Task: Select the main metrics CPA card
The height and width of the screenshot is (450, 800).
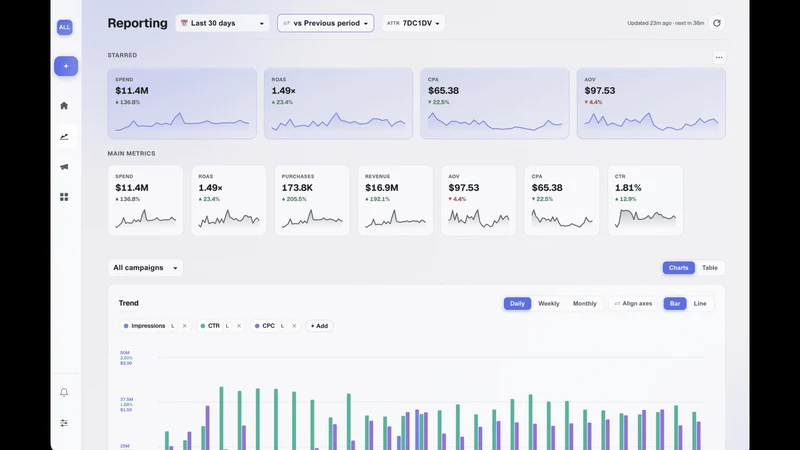Action: coord(562,200)
